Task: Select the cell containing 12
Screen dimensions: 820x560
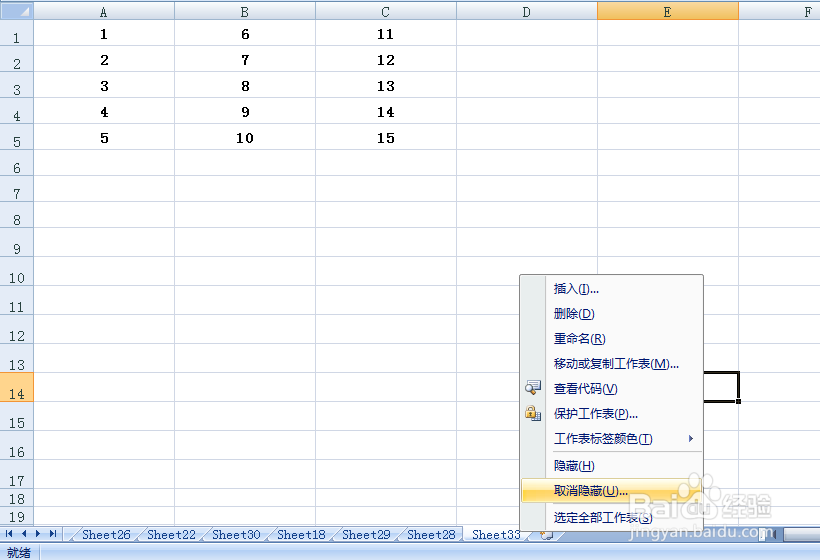Action: [x=386, y=59]
